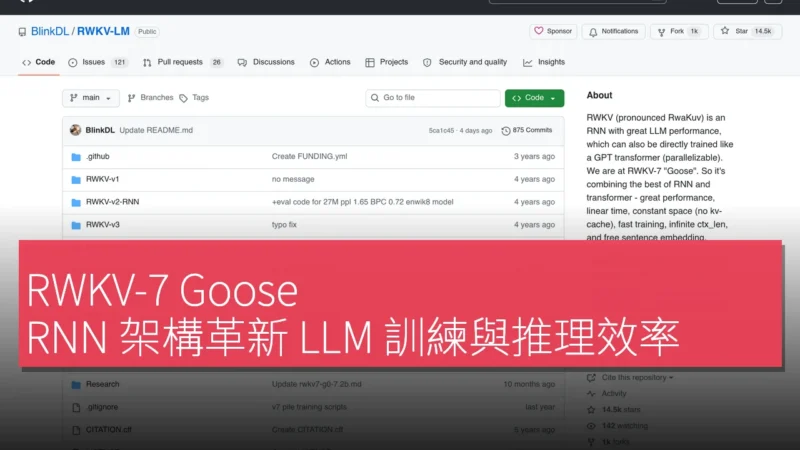Open commit hash 5ca1c45
This screenshot has width=800, height=450.
point(441,131)
